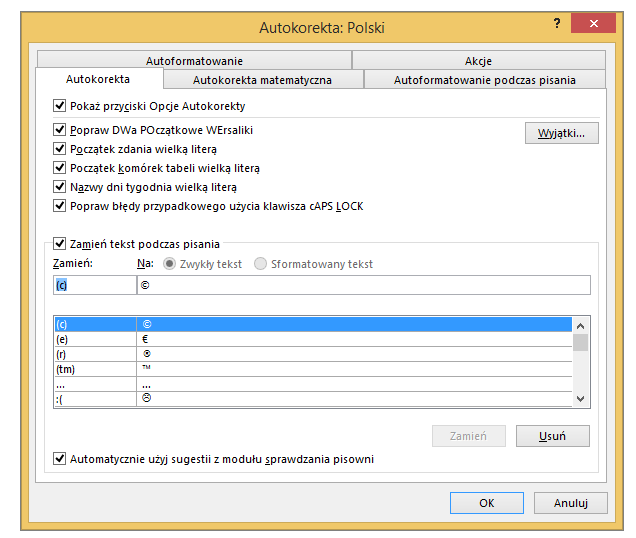
Task: Click in the Zamień input field
Action: 93,286
